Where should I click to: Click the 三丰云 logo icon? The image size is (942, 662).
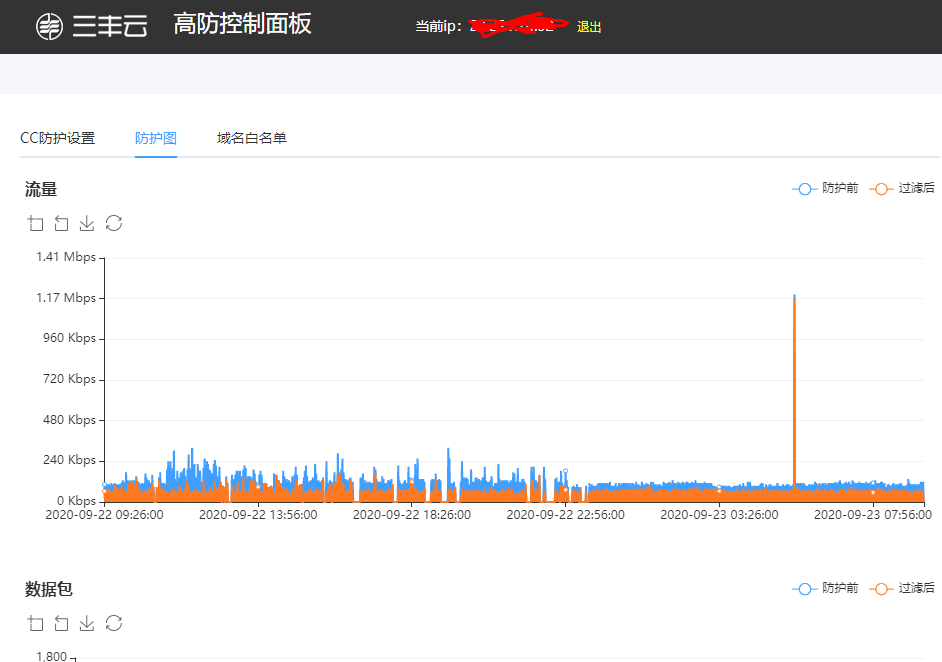click(x=48, y=27)
